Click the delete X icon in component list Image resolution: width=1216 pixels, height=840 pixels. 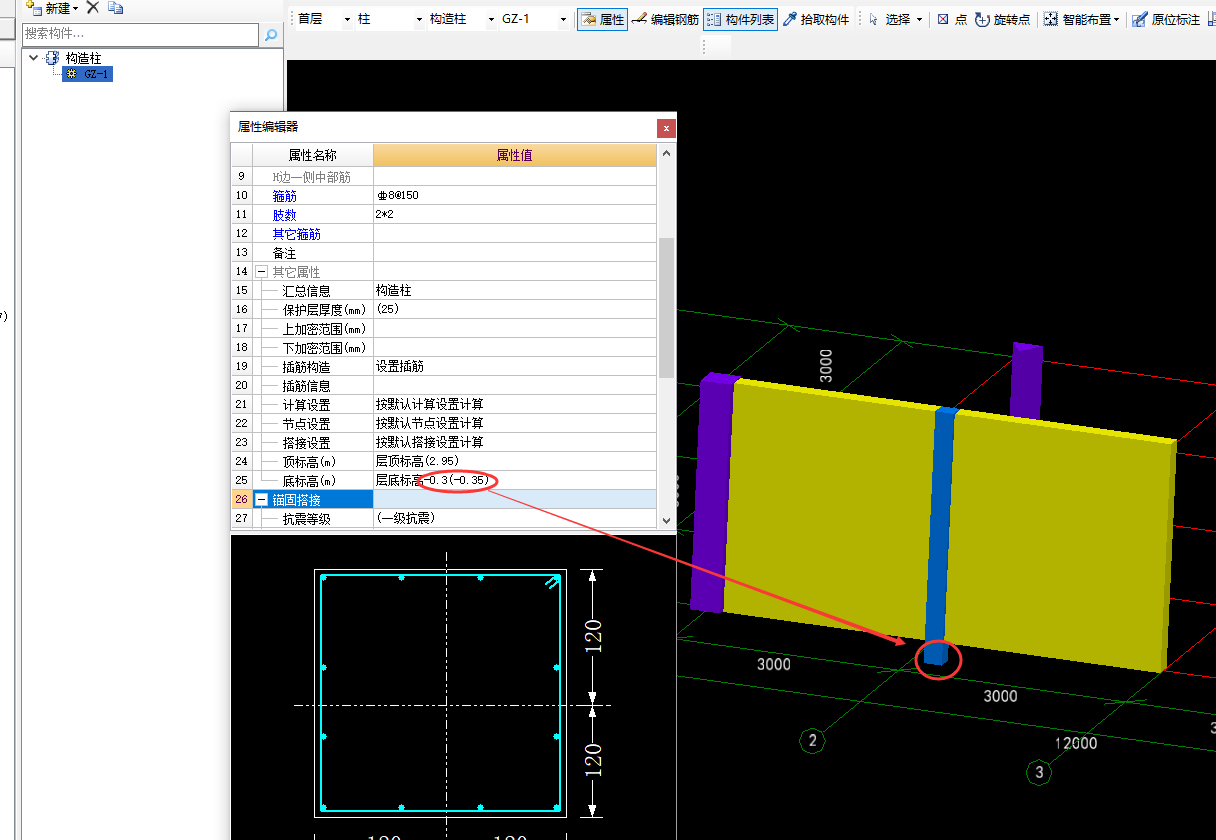click(93, 7)
